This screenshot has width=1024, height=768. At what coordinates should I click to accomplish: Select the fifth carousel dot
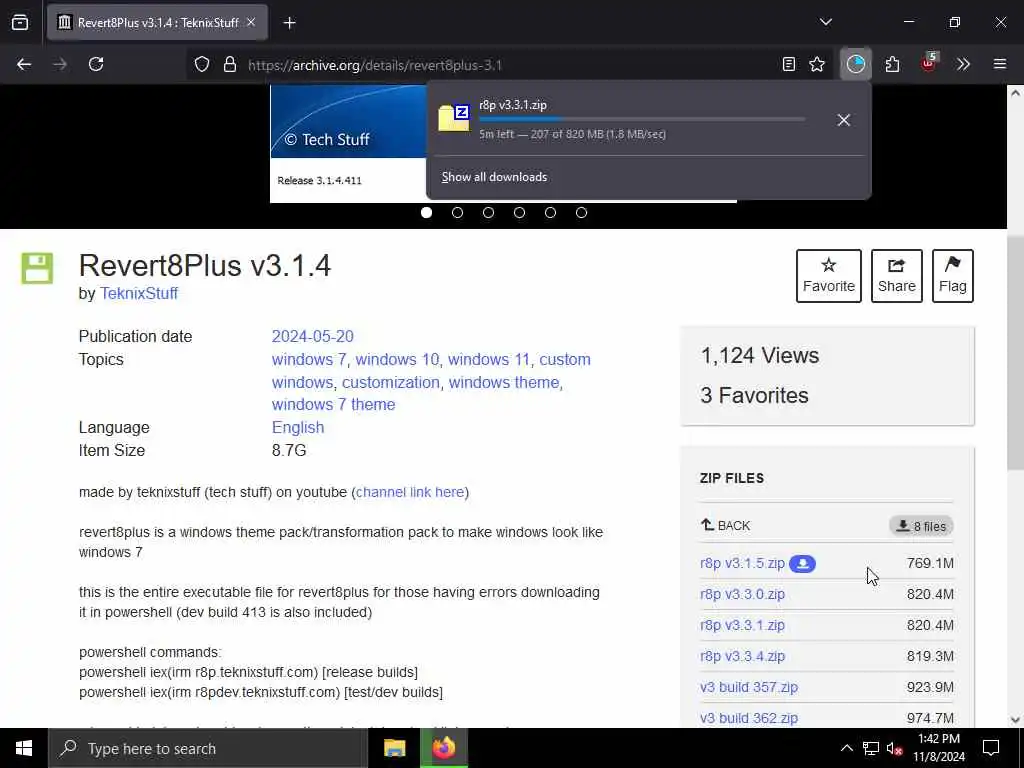click(x=551, y=212)
